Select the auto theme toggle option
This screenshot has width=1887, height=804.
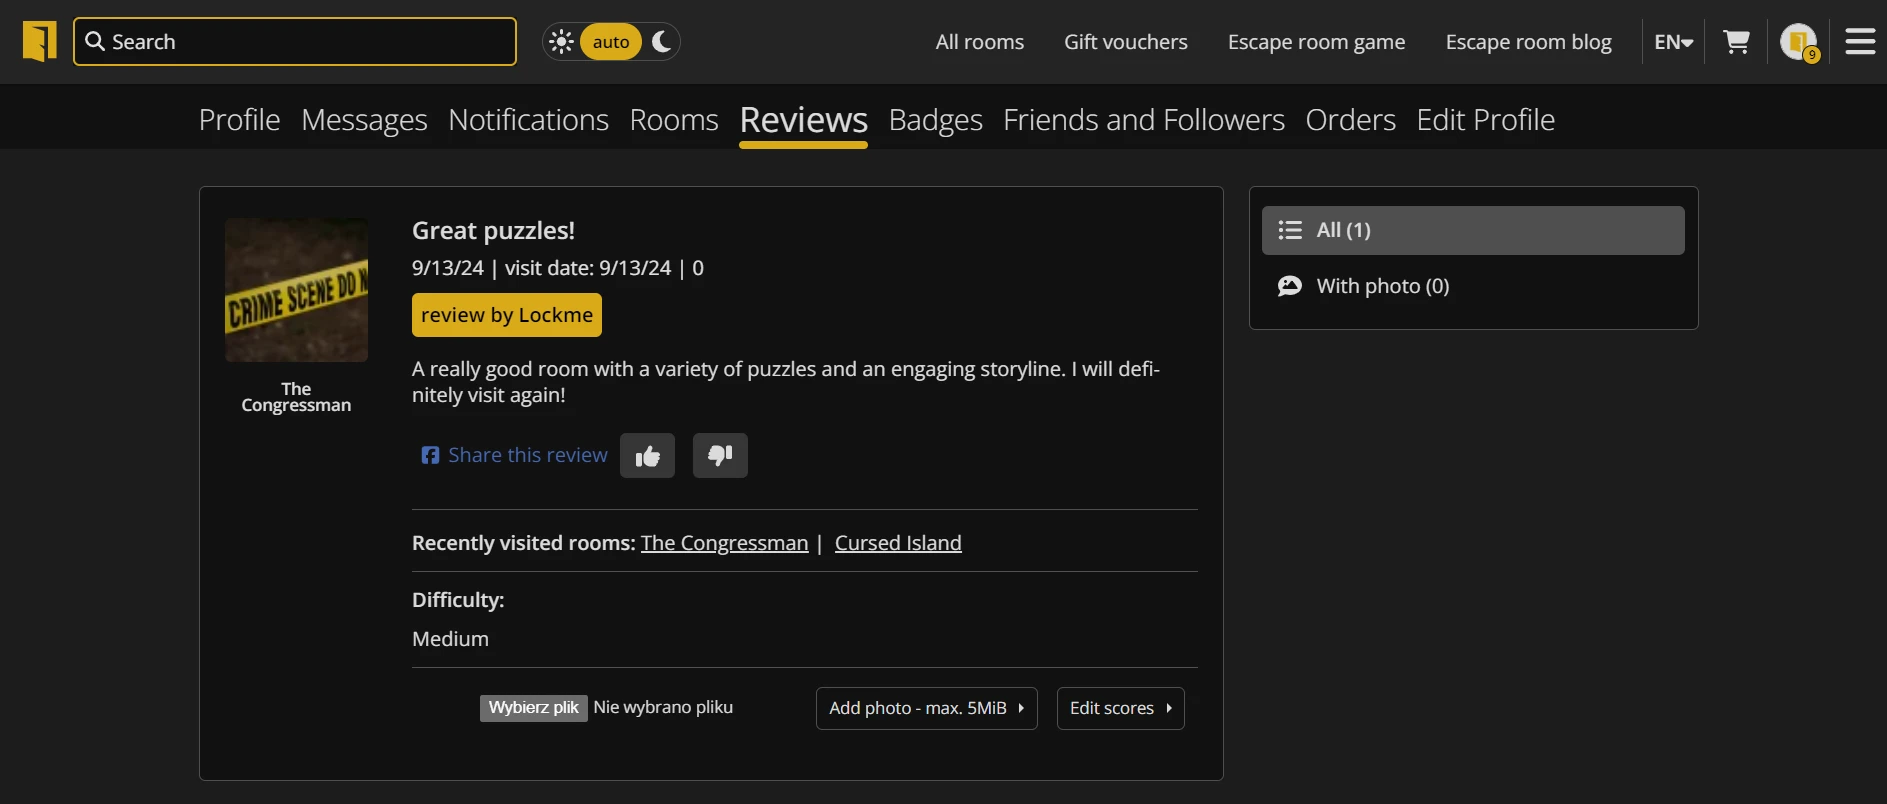[x=611, y=42]
